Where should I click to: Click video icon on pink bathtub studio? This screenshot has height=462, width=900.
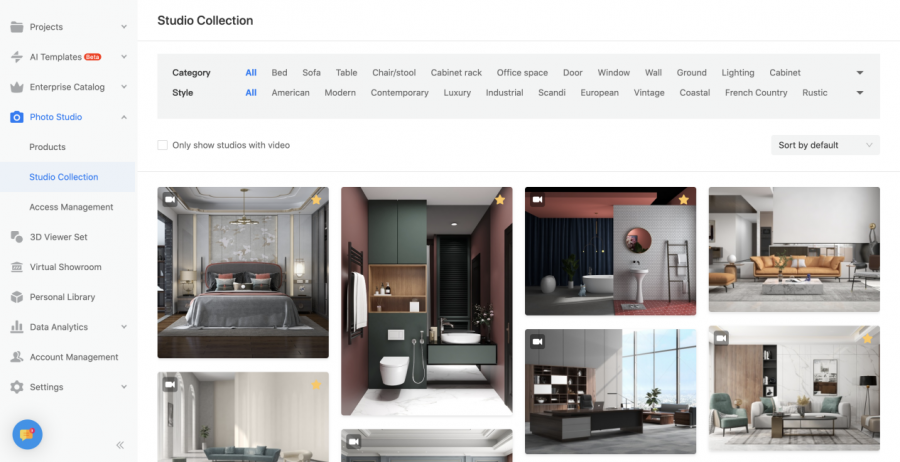tap(537, 199)
